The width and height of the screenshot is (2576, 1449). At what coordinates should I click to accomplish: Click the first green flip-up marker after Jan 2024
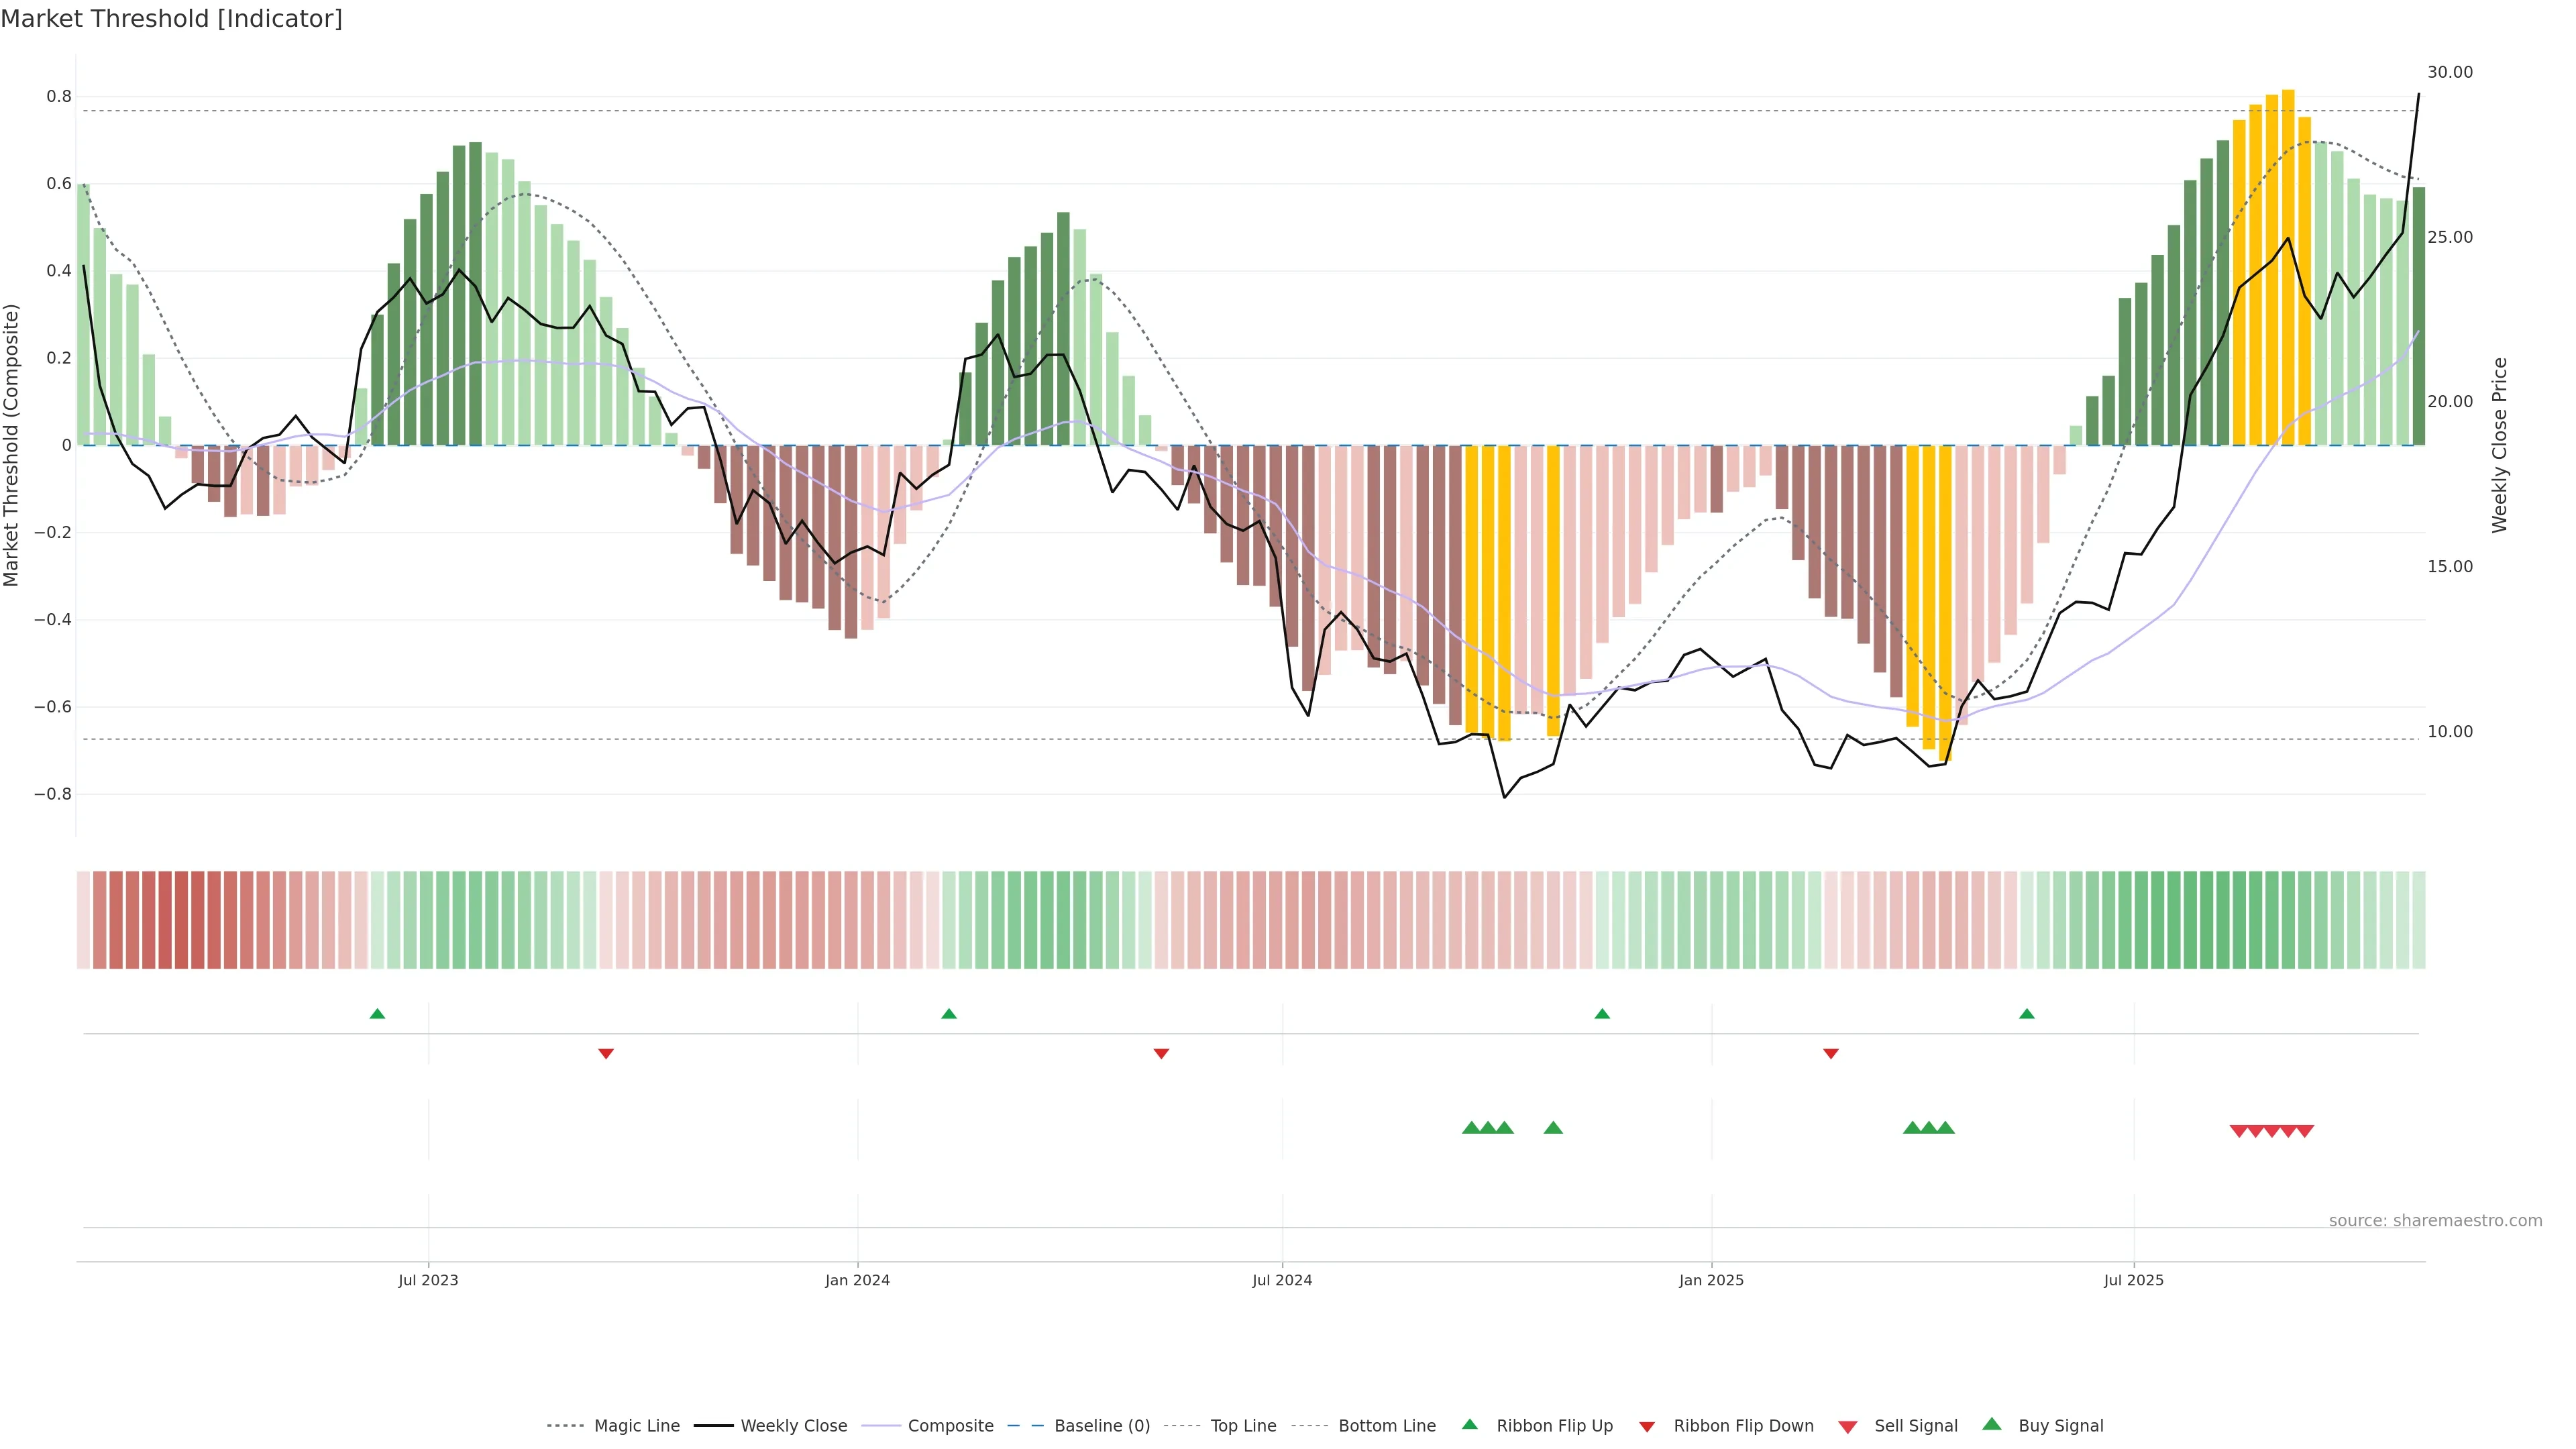949,1014
